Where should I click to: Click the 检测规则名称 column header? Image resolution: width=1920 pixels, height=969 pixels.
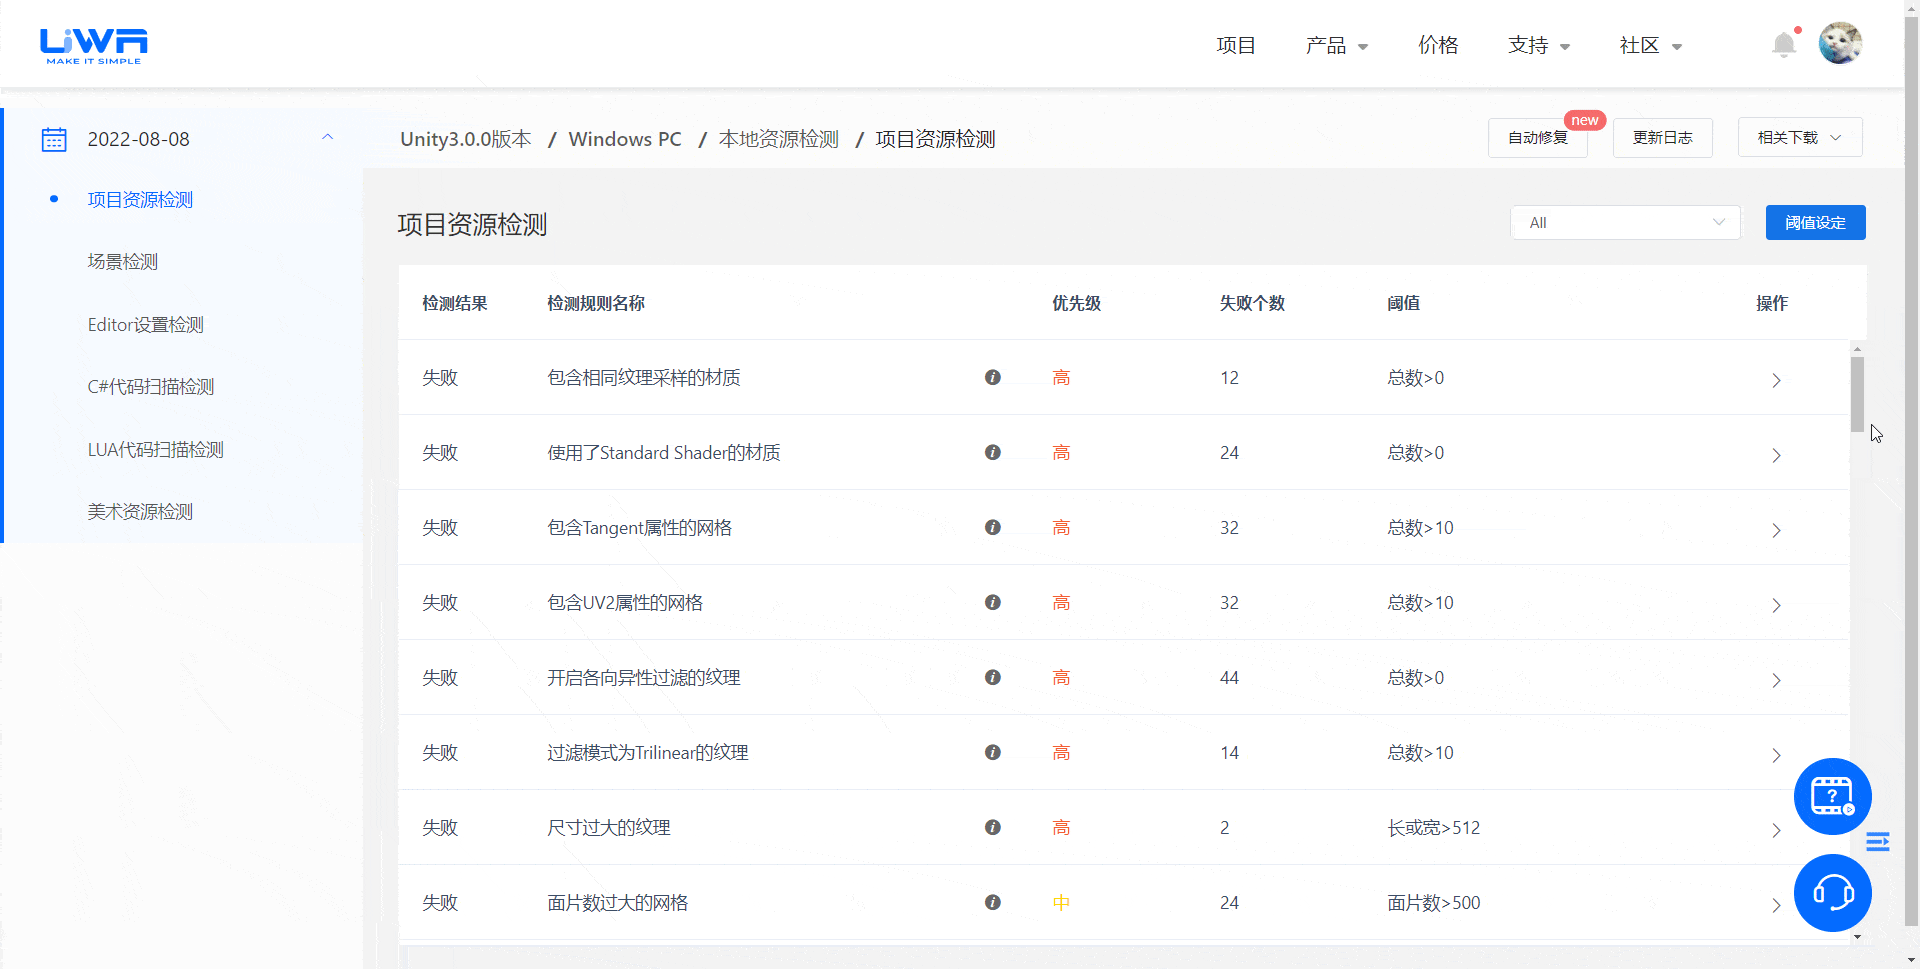(x=596, y=303)
